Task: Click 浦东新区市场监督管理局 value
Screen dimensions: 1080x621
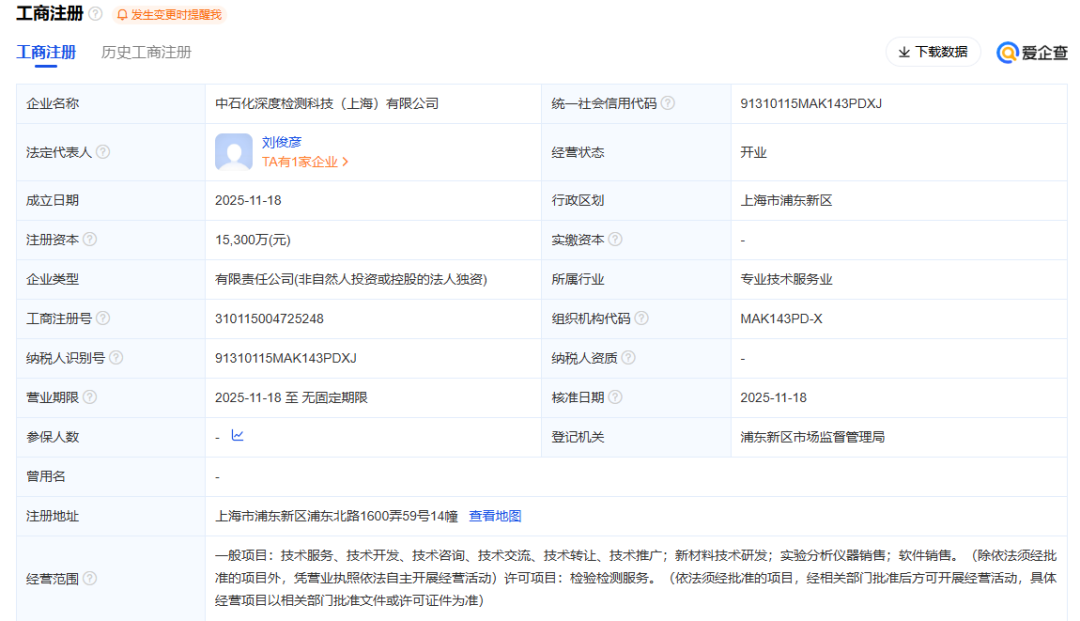Action: (813, 436)
